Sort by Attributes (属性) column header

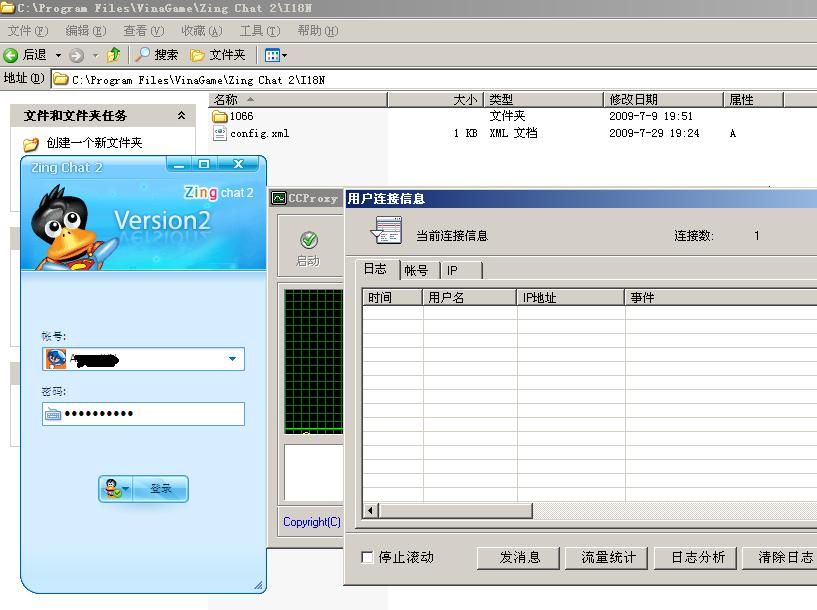pyautogui.click(x=754, y=99)
